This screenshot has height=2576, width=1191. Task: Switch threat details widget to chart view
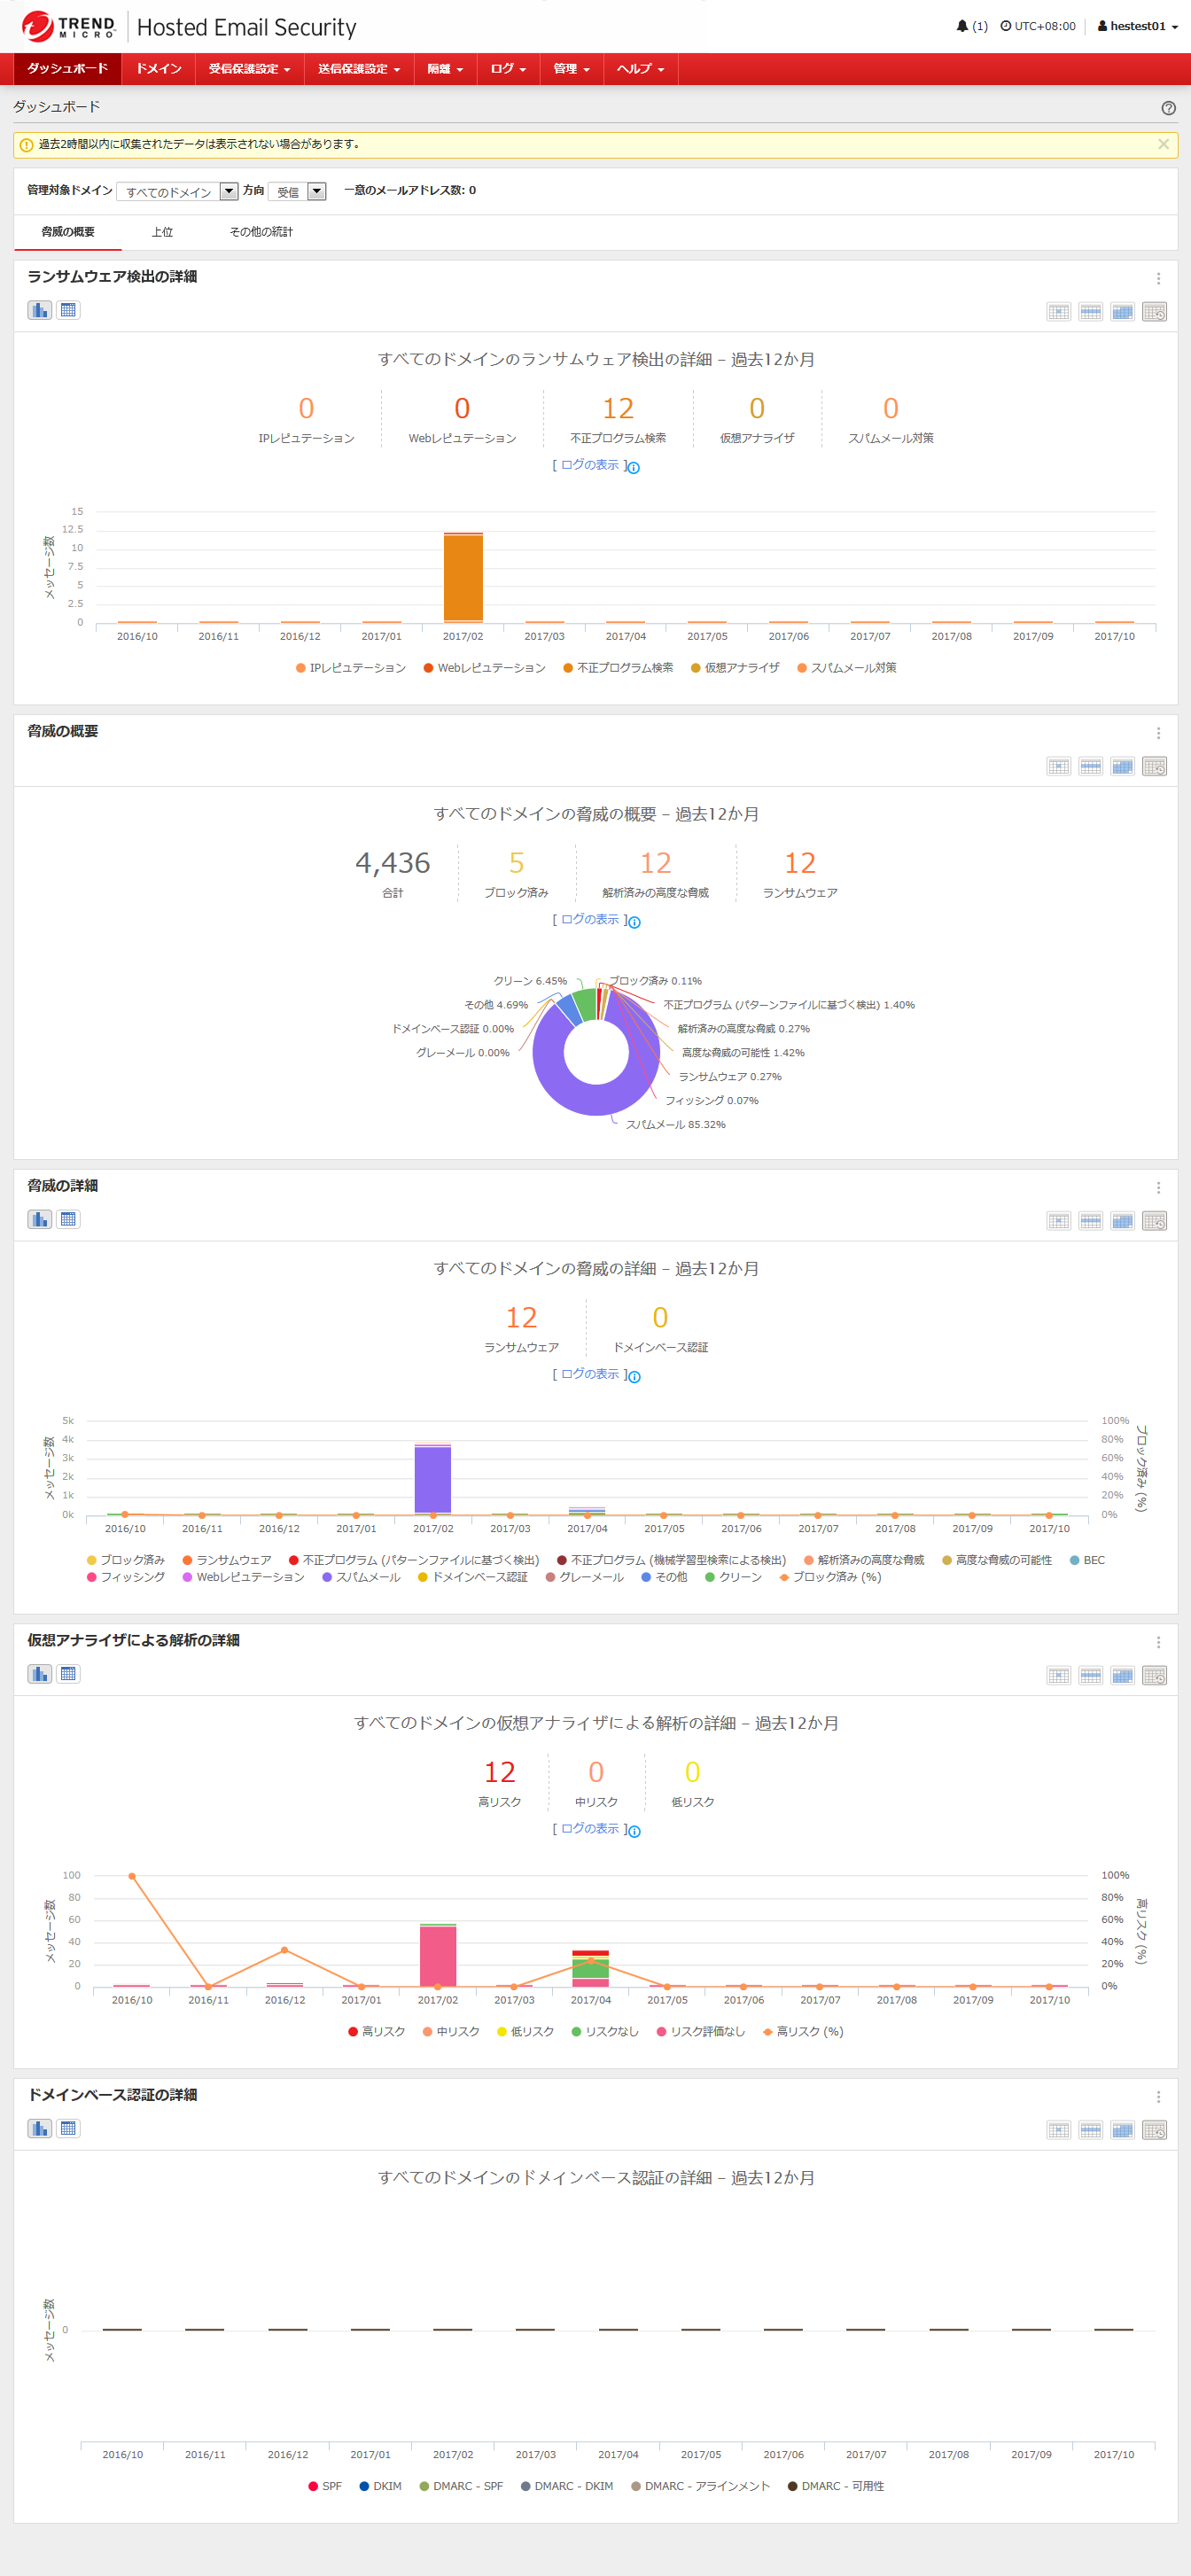point(40,1219)
